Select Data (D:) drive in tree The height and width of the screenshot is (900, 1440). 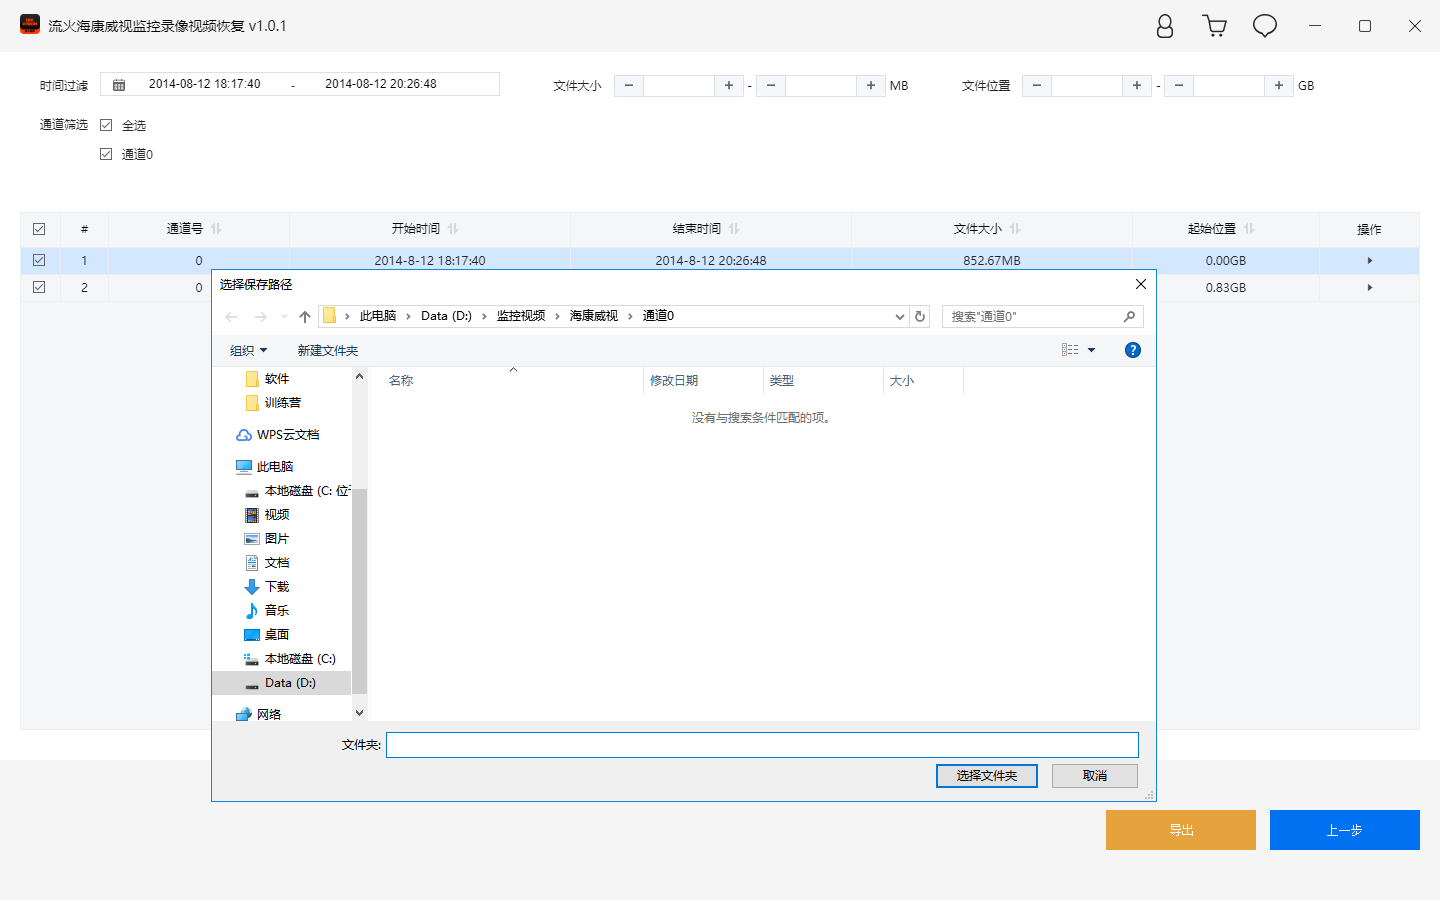click(x=281, y=683)
